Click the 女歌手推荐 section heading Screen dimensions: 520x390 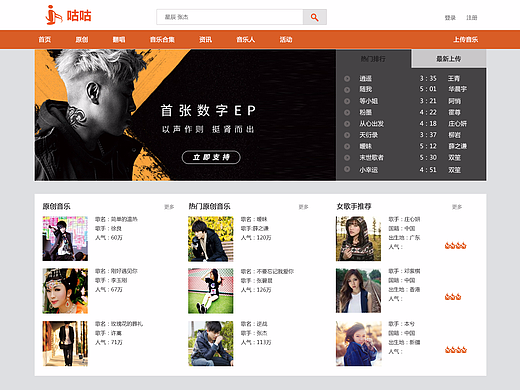pos(354,206)
